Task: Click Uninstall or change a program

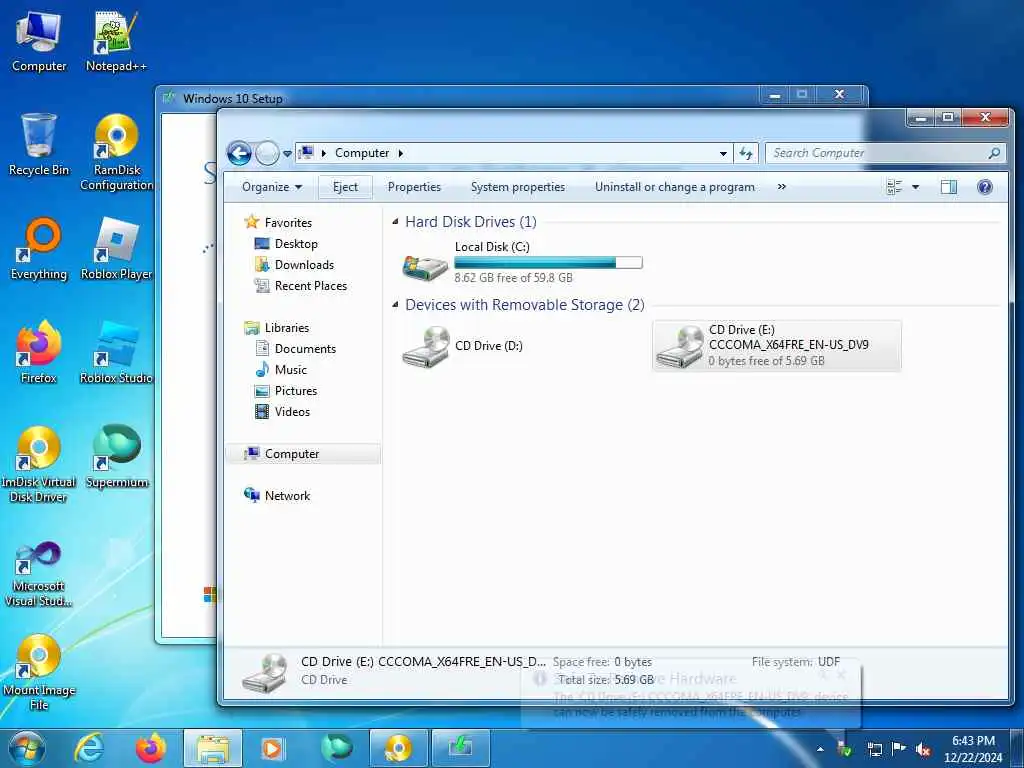Action: (675, 187)
